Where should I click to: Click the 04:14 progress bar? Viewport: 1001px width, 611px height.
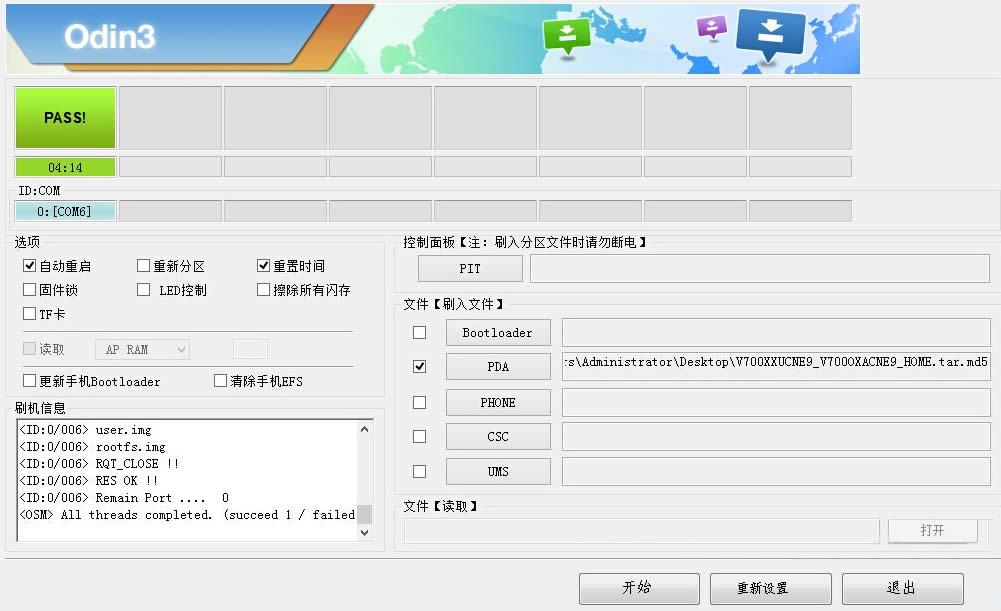click(x=65, y=167)
